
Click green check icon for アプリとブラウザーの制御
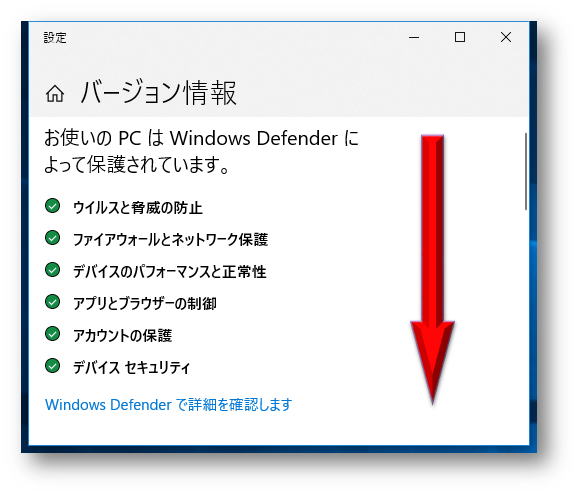pyautogui.click(x=52, y=302)
